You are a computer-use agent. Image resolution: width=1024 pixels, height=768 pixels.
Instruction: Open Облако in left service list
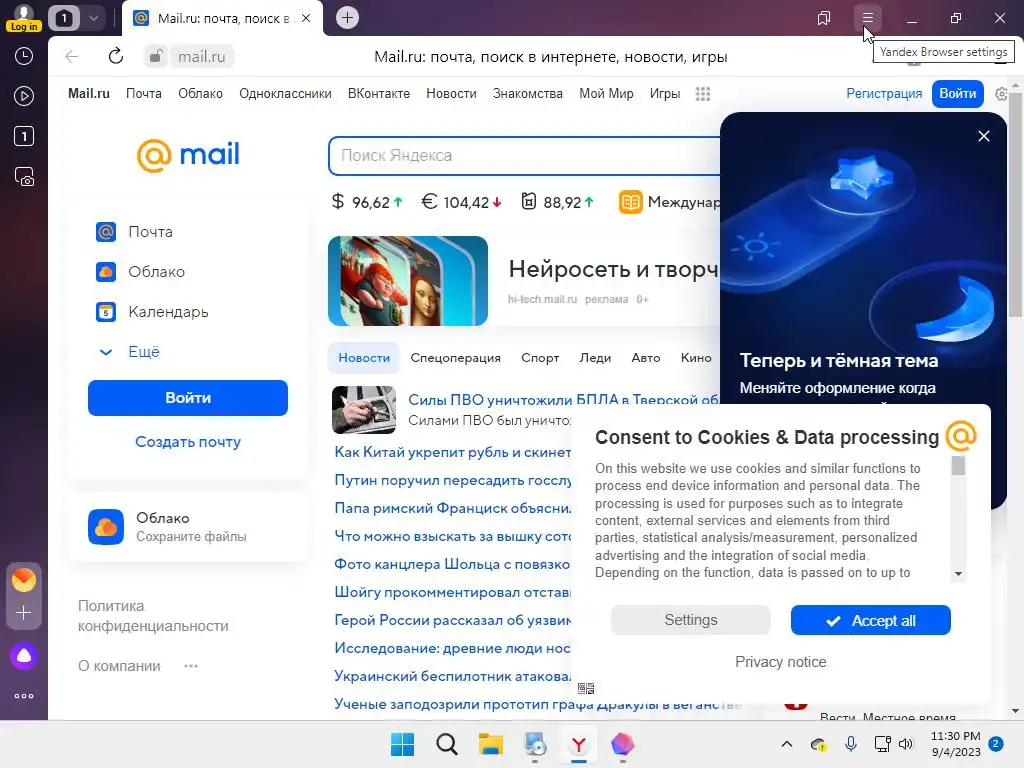point(141,272)
